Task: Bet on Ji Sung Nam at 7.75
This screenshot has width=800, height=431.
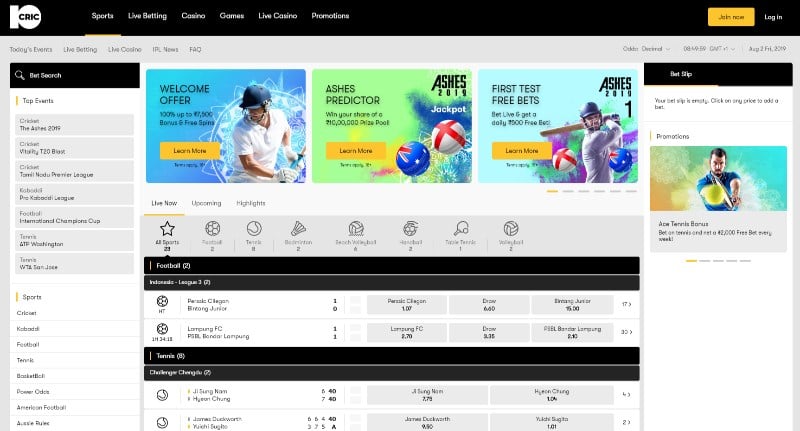Action: pos(427,395)
